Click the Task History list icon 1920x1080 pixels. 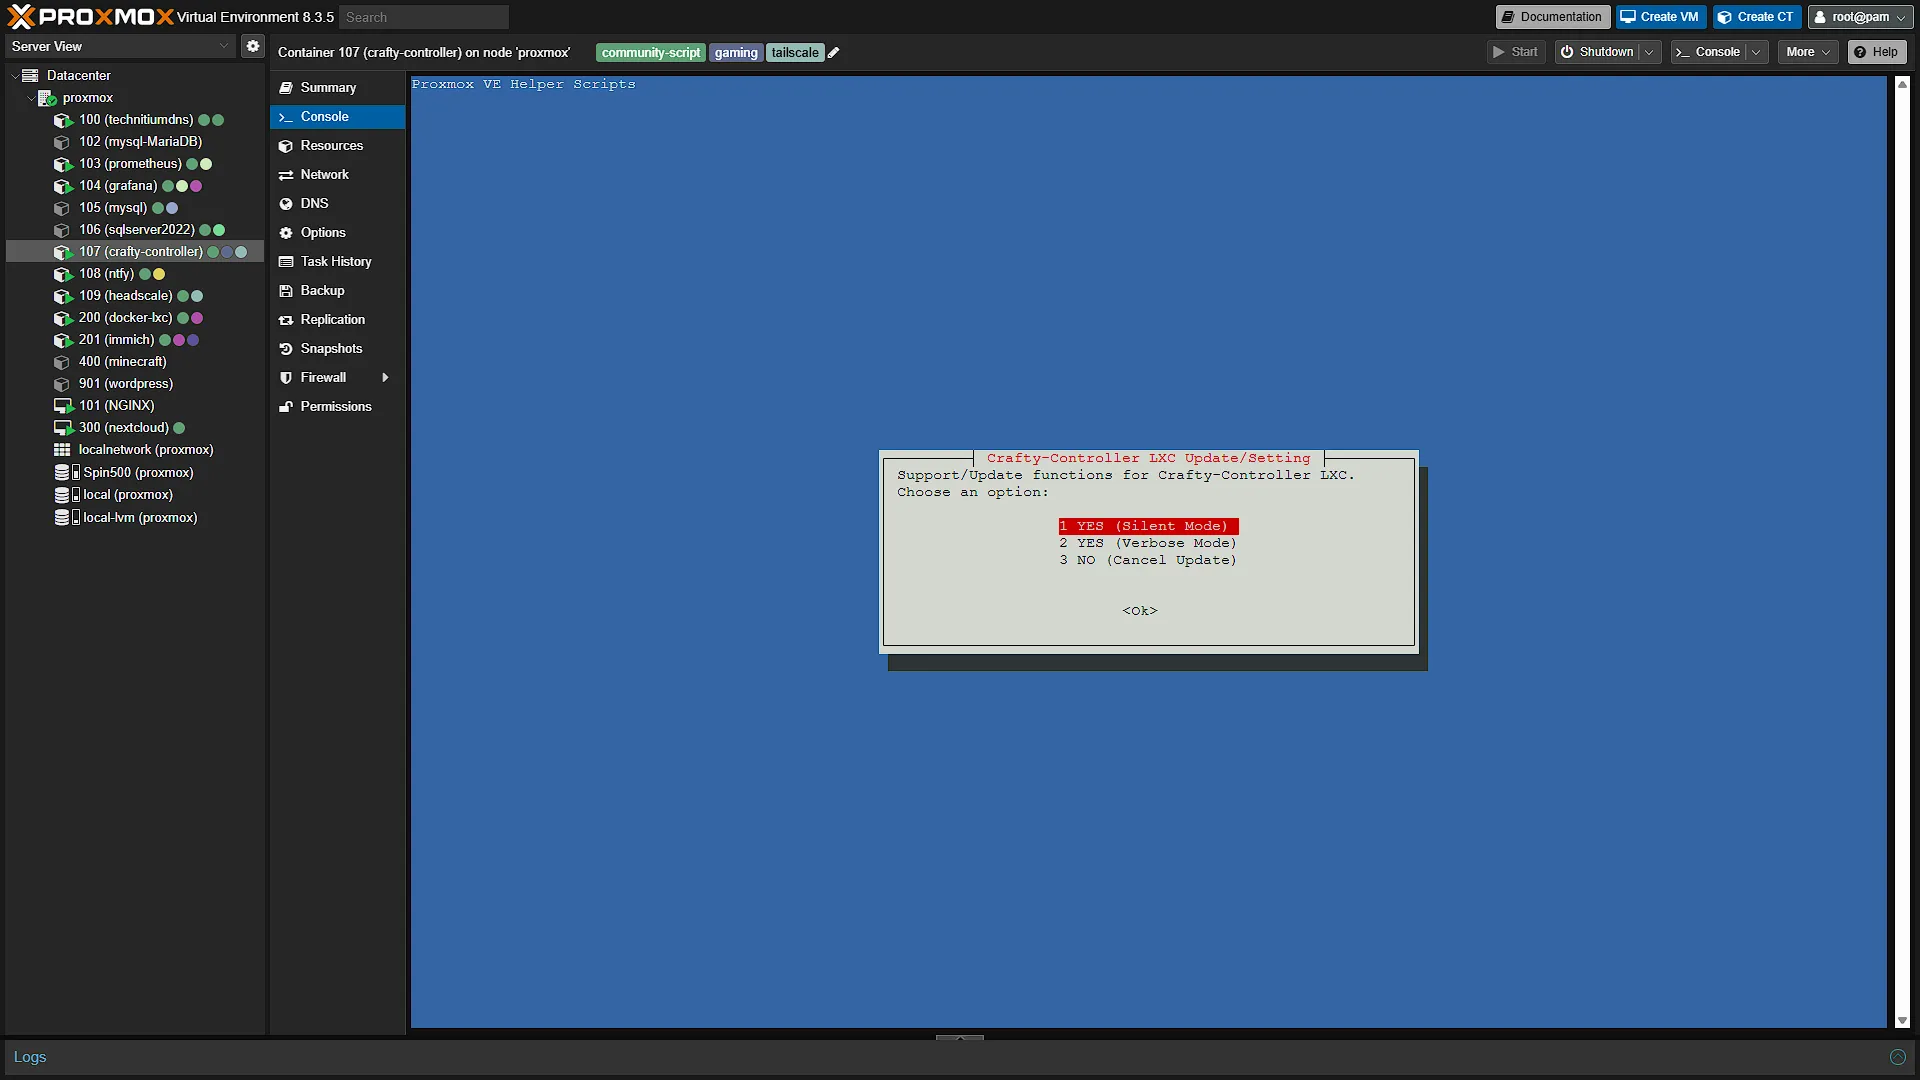[286, 262]
